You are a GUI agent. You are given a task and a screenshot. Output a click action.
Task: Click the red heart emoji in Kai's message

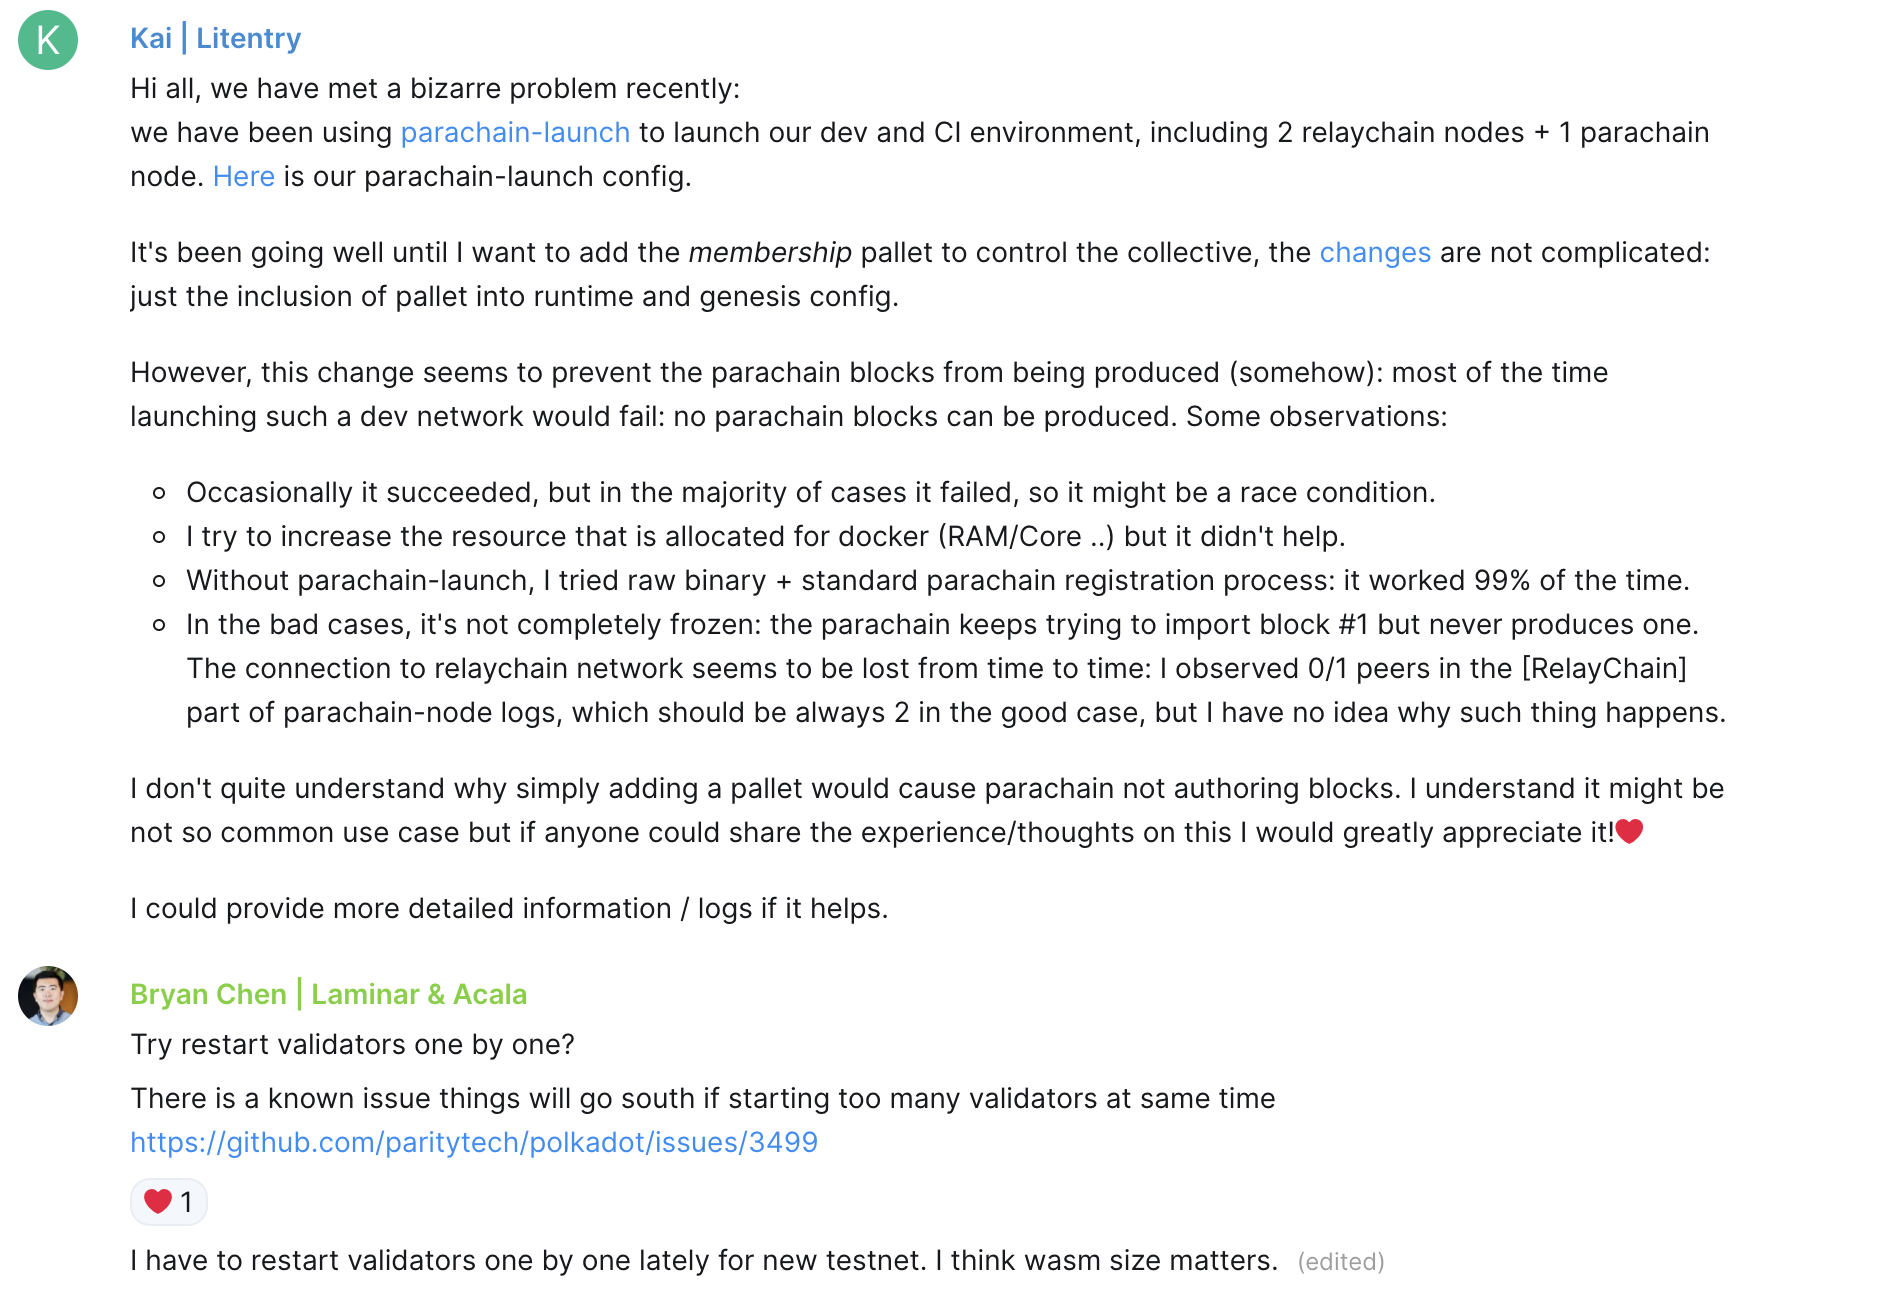[x=1630, y=831]
